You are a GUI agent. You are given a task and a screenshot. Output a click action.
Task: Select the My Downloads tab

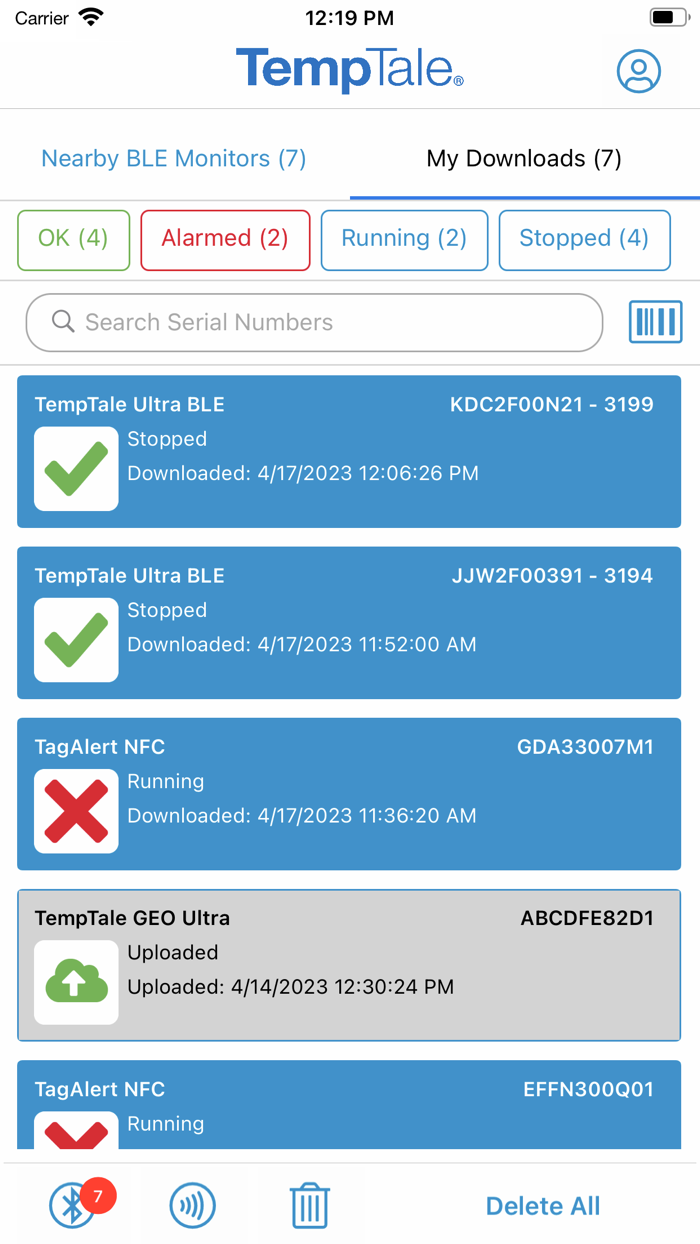(x=523, y=158)
